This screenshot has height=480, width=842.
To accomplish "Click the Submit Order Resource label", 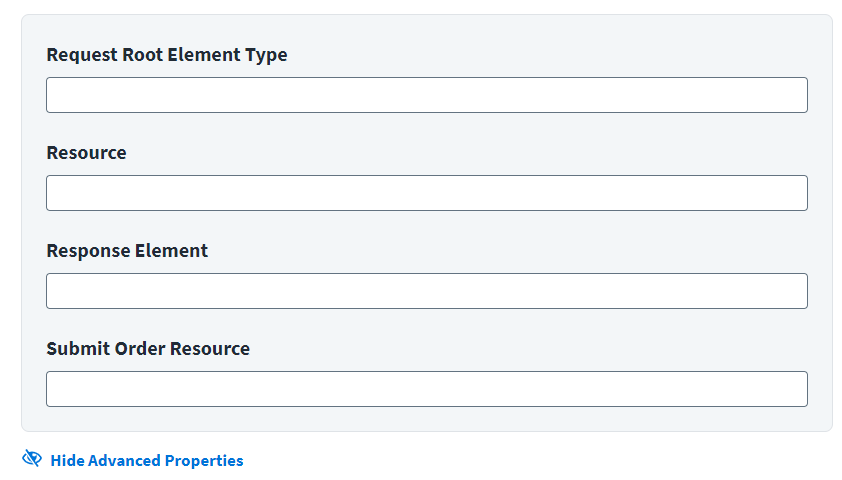I will 148,348.
